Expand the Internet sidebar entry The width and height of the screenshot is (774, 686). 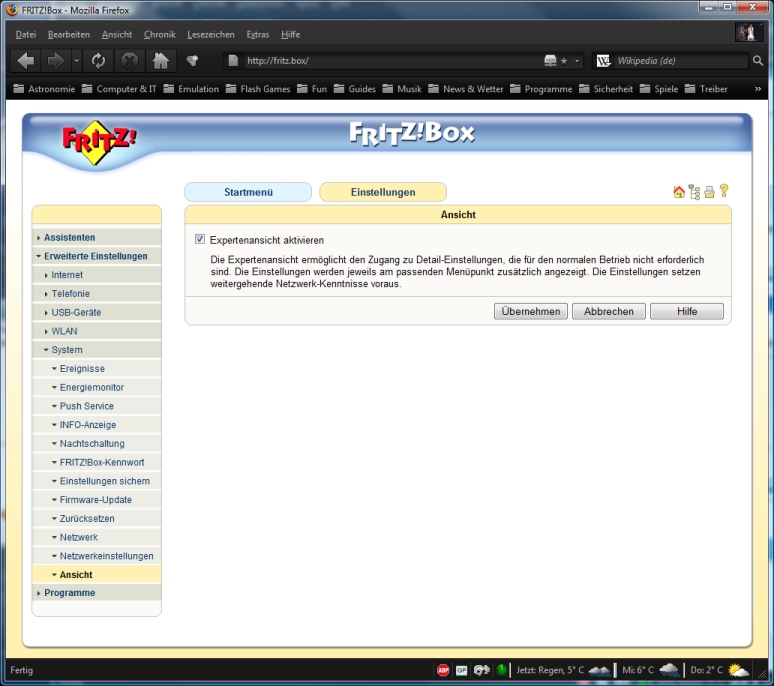pos(97,275)
